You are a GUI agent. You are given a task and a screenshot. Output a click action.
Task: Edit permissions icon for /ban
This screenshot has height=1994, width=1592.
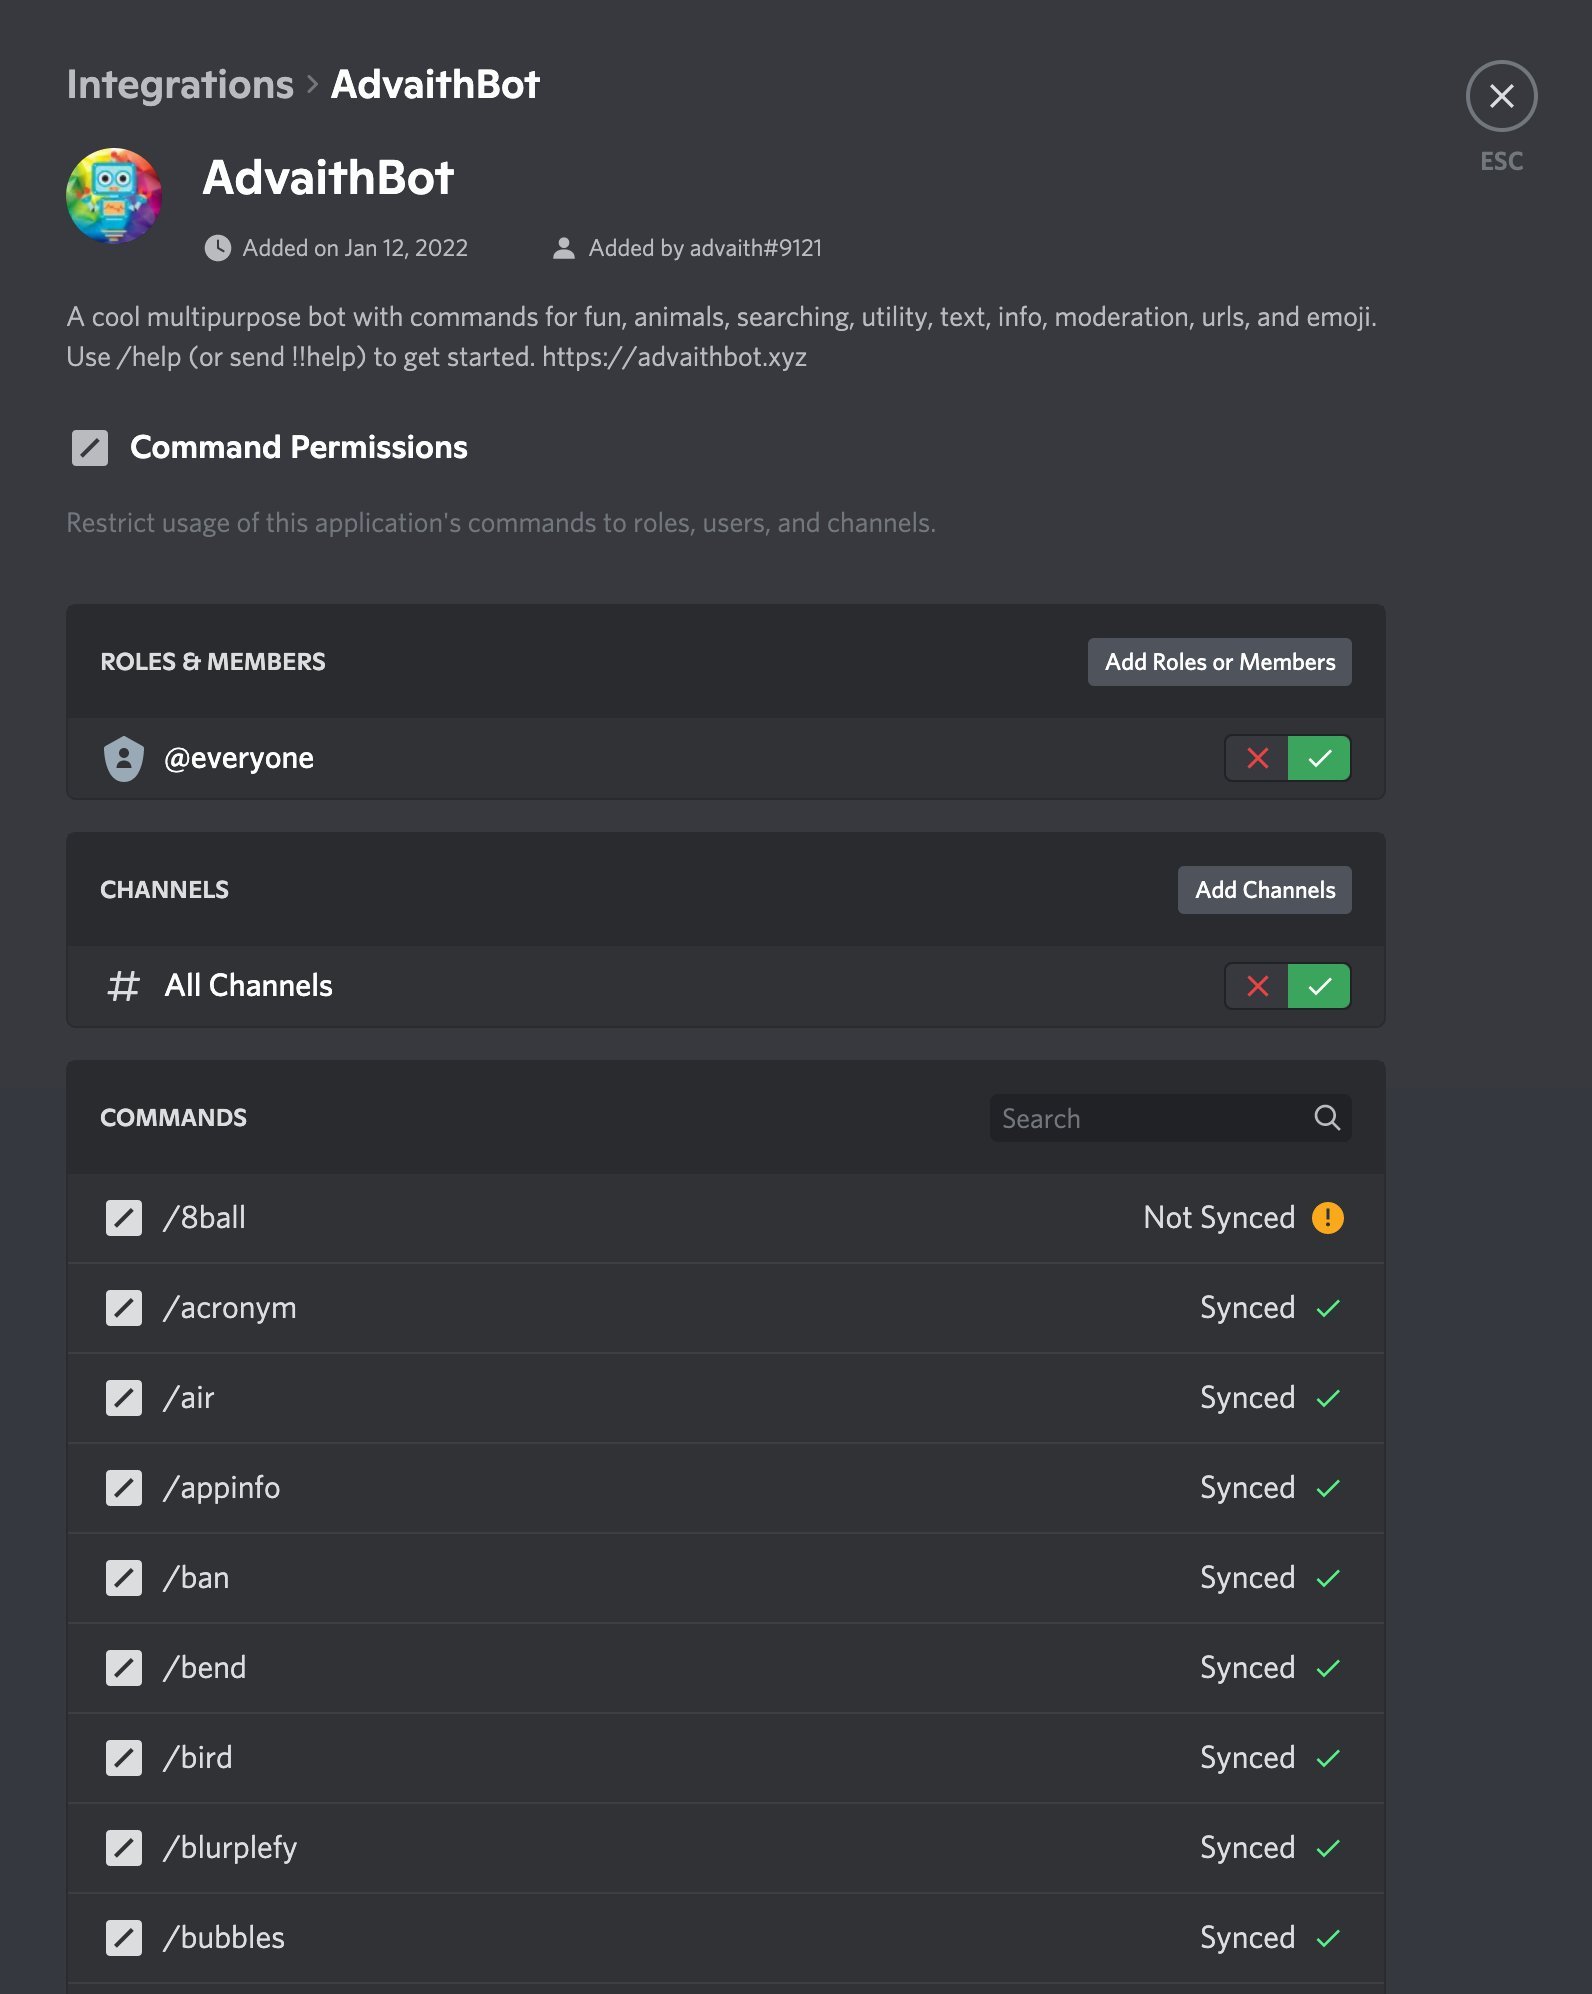pos(124,1578)
